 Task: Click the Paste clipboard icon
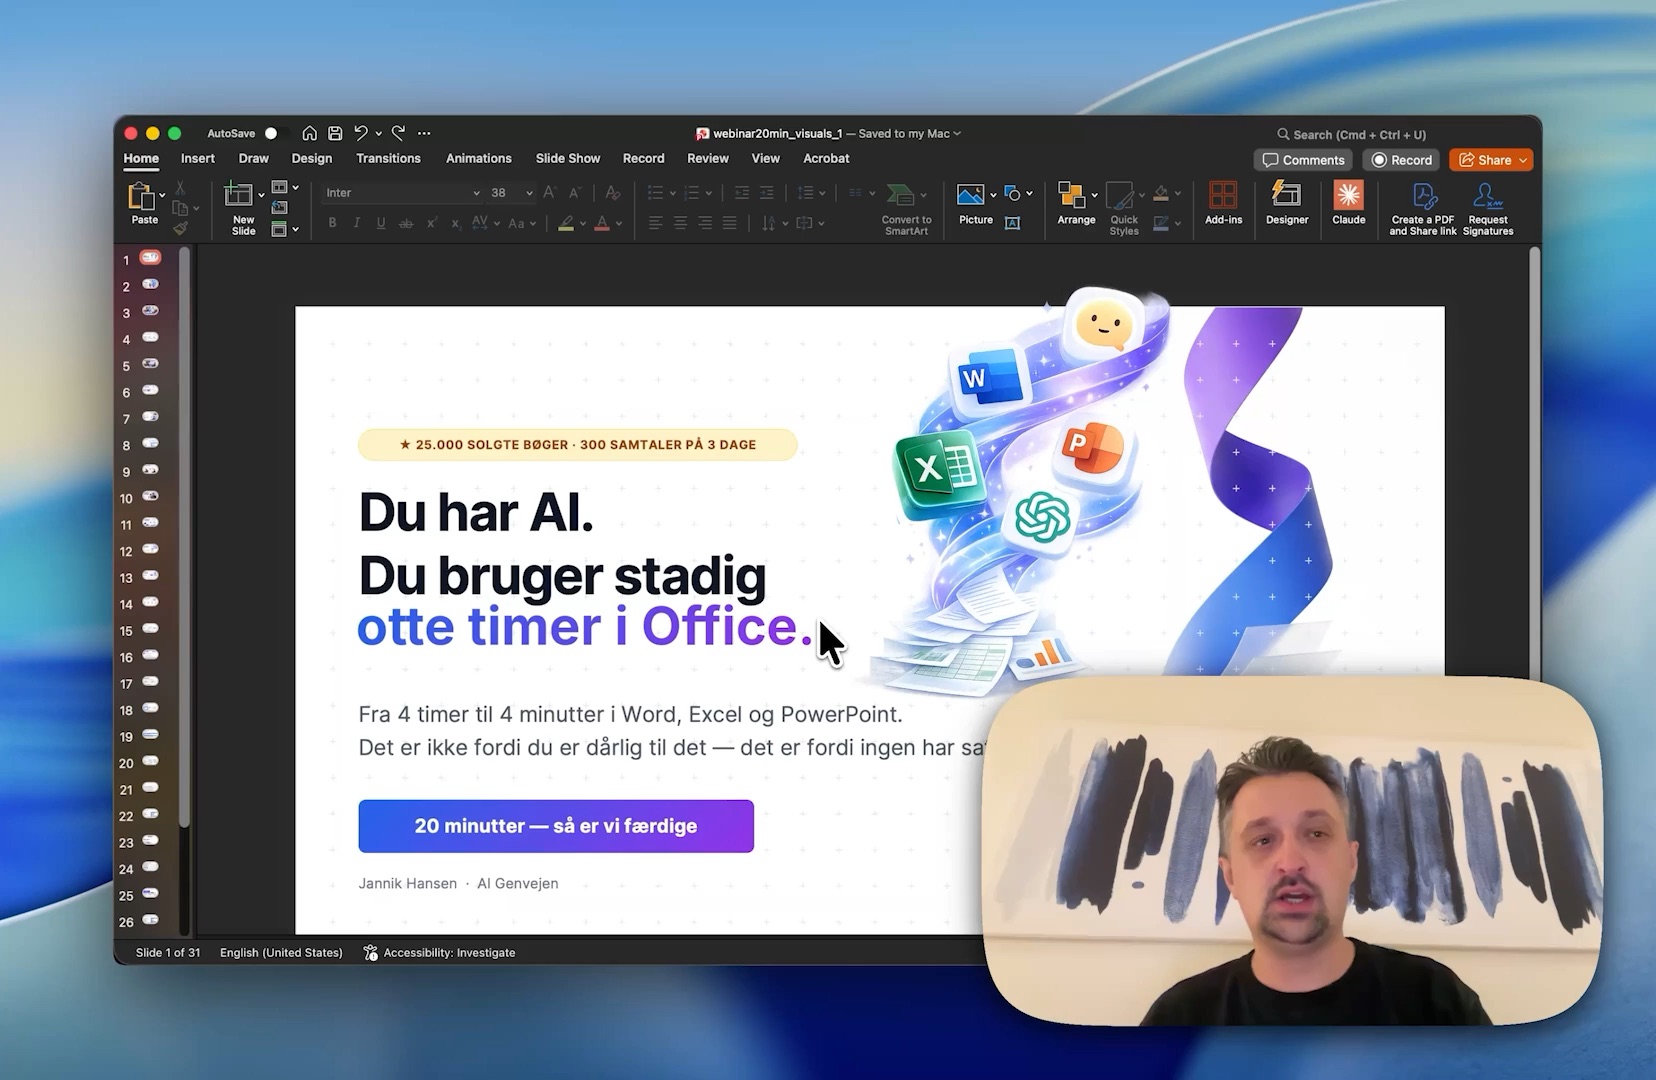pos(141,196)
